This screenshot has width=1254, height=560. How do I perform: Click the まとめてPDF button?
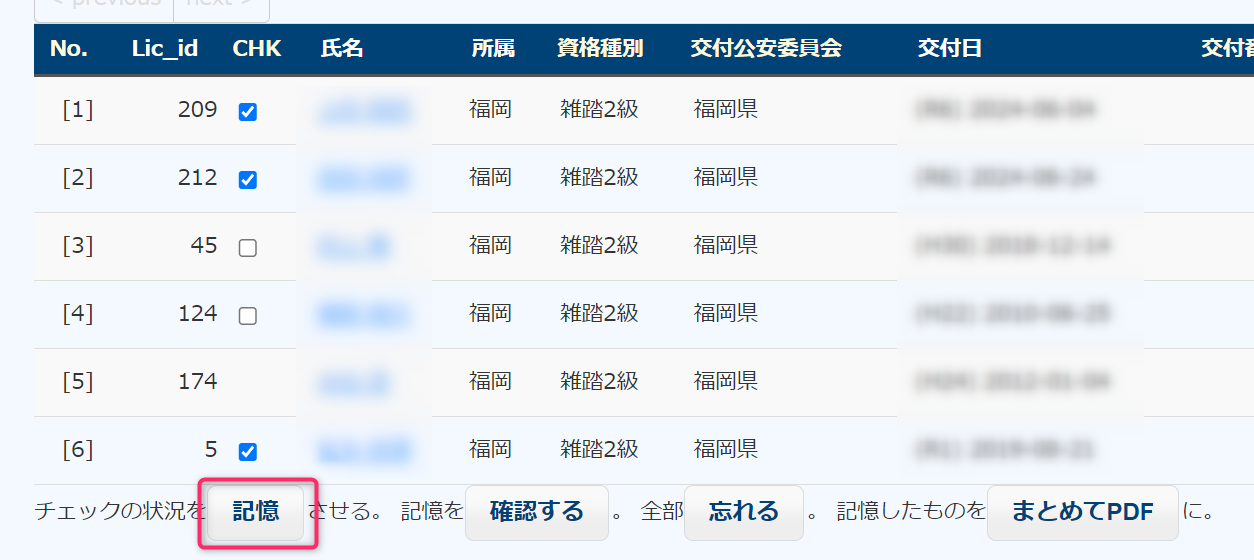point(1083,512)
